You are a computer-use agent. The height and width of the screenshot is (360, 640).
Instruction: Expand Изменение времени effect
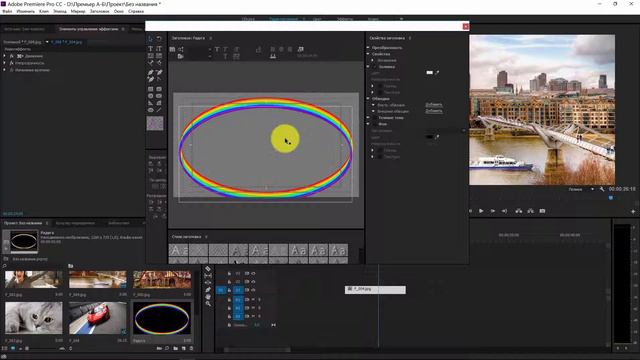tap(4, 70)
